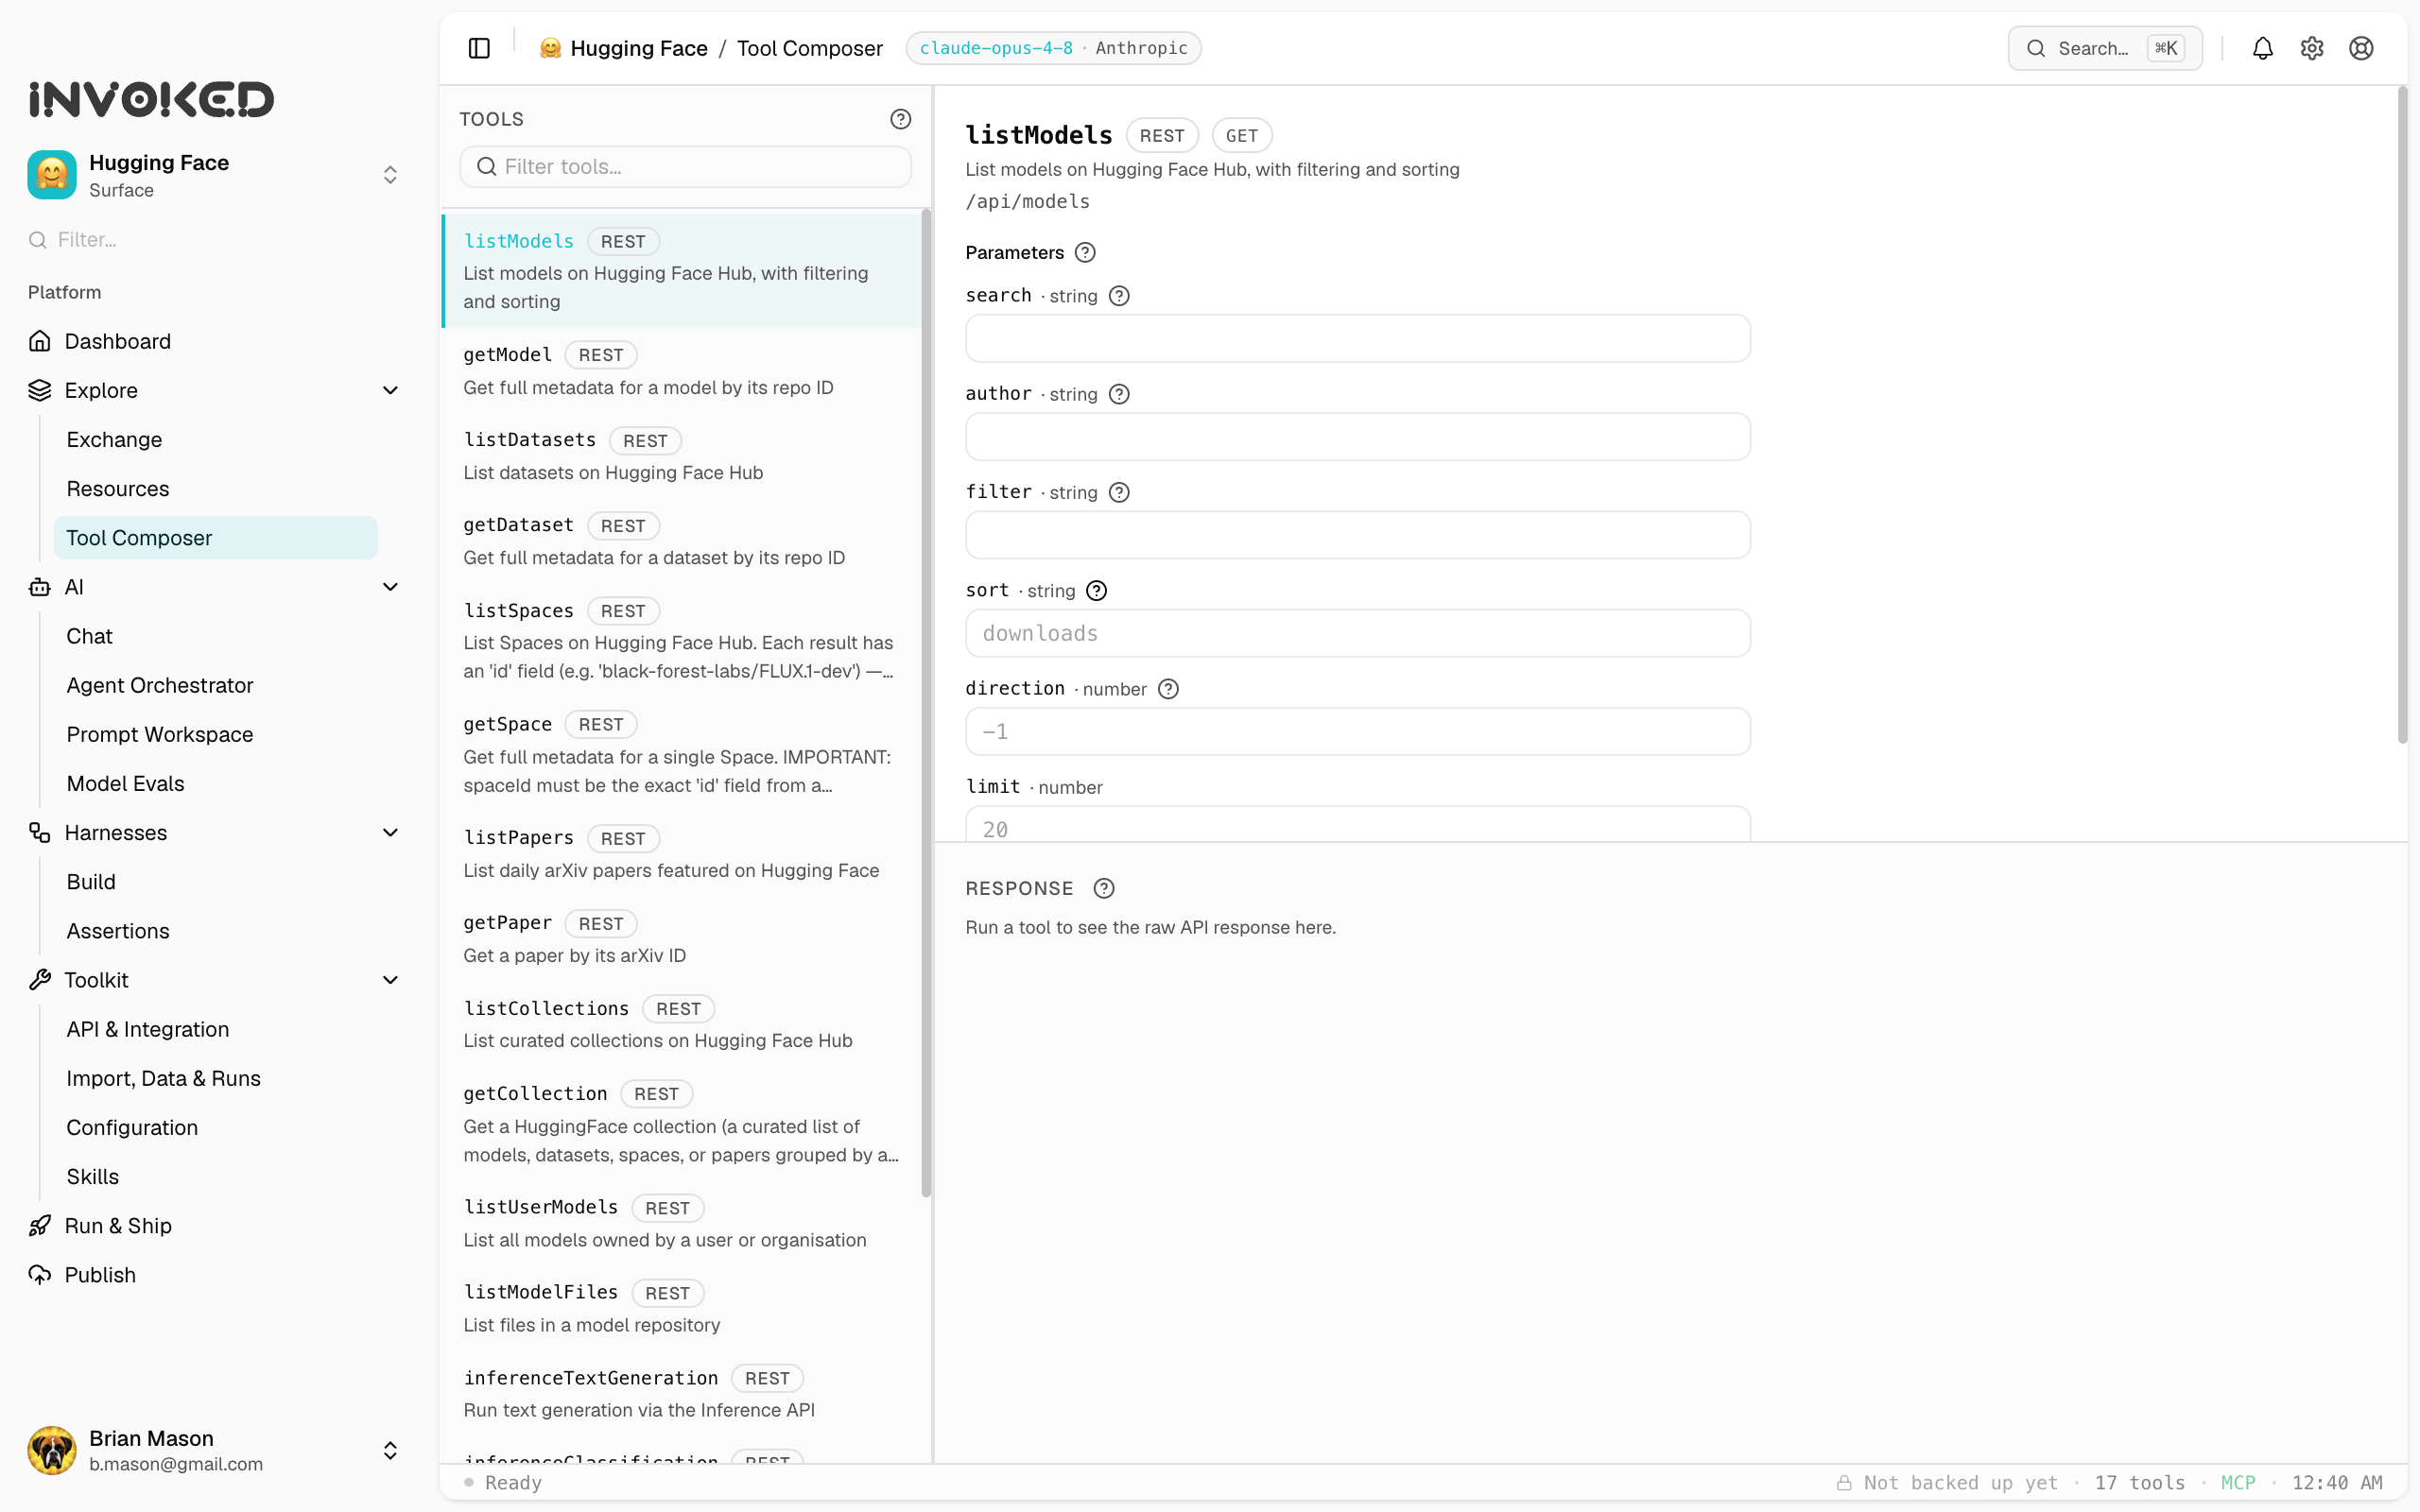
Task: Click the Hugging Face emoji in breadcrumb
Action: (x=550, y=48)
